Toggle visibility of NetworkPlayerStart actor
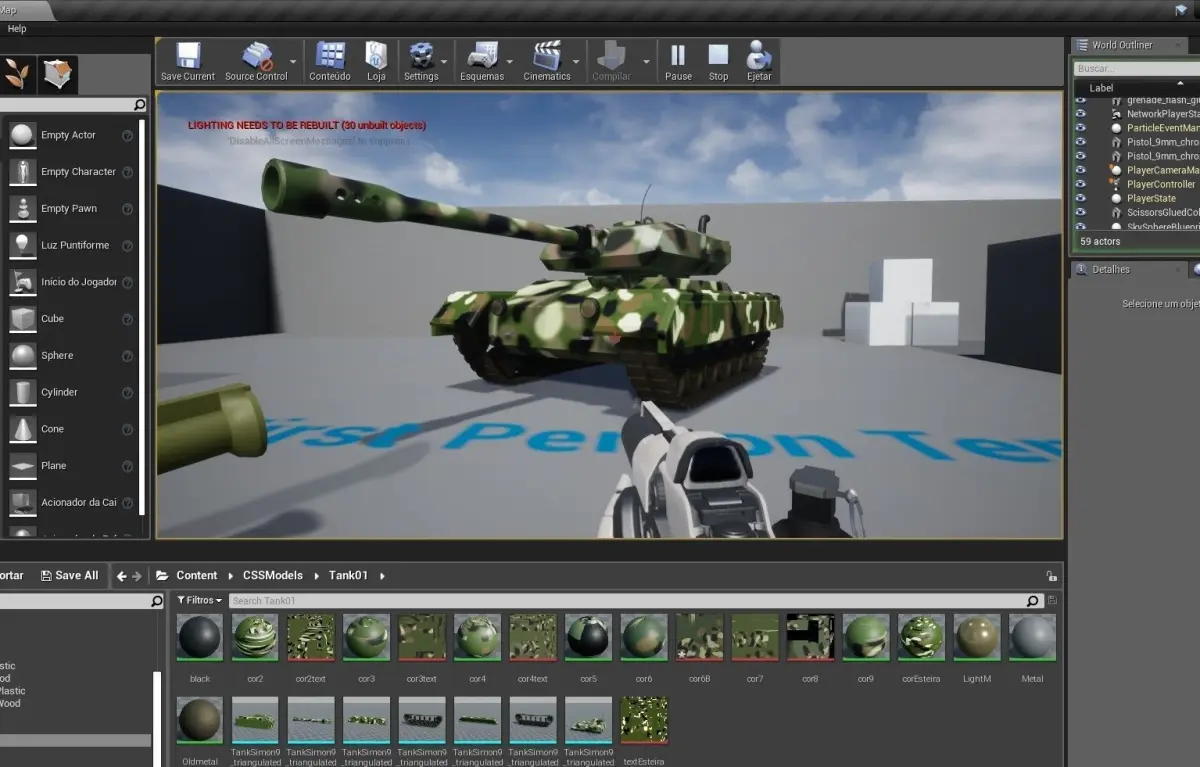This screenshot has width=1200, height=767. click(1080, 114)
